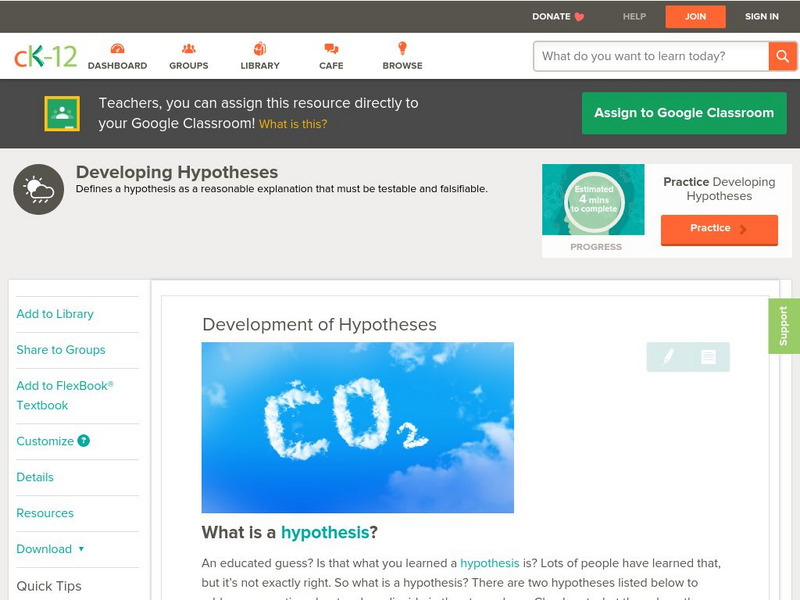Click the DASHBOARD menu label

pyautogui.click(x=117, y=66)
